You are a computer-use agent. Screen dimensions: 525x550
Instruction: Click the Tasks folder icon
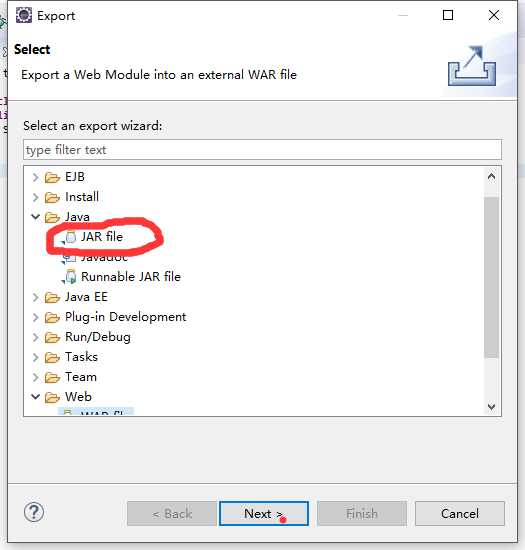tap(52, 357)
